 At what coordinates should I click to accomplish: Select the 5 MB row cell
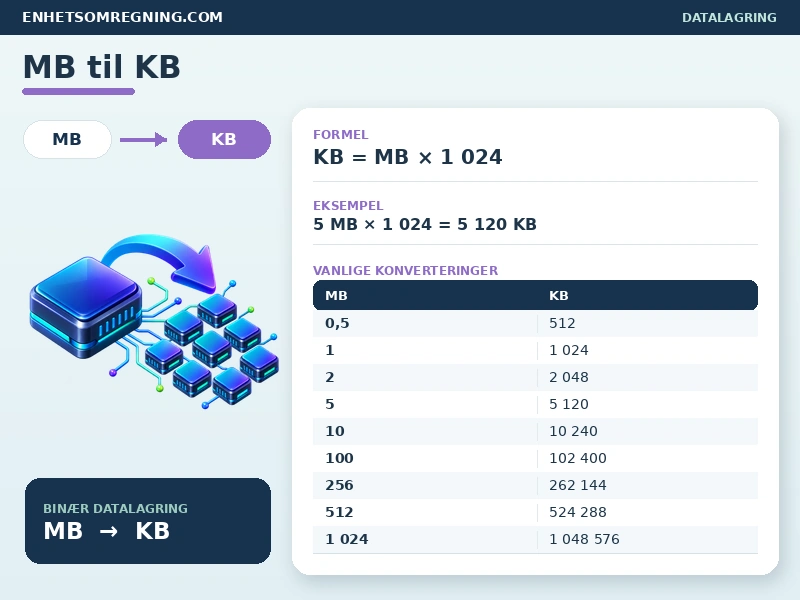tap(425, 405)
